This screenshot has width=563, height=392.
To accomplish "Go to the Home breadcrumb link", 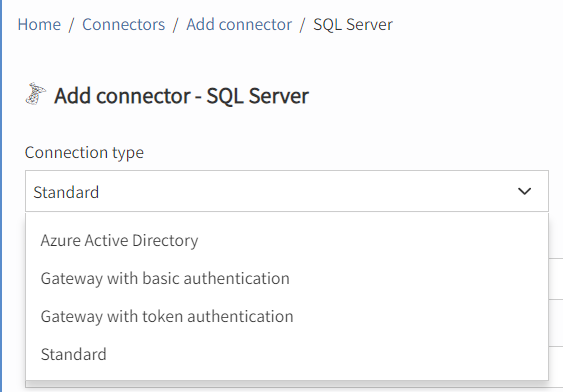I will click(x=39, y=24).
